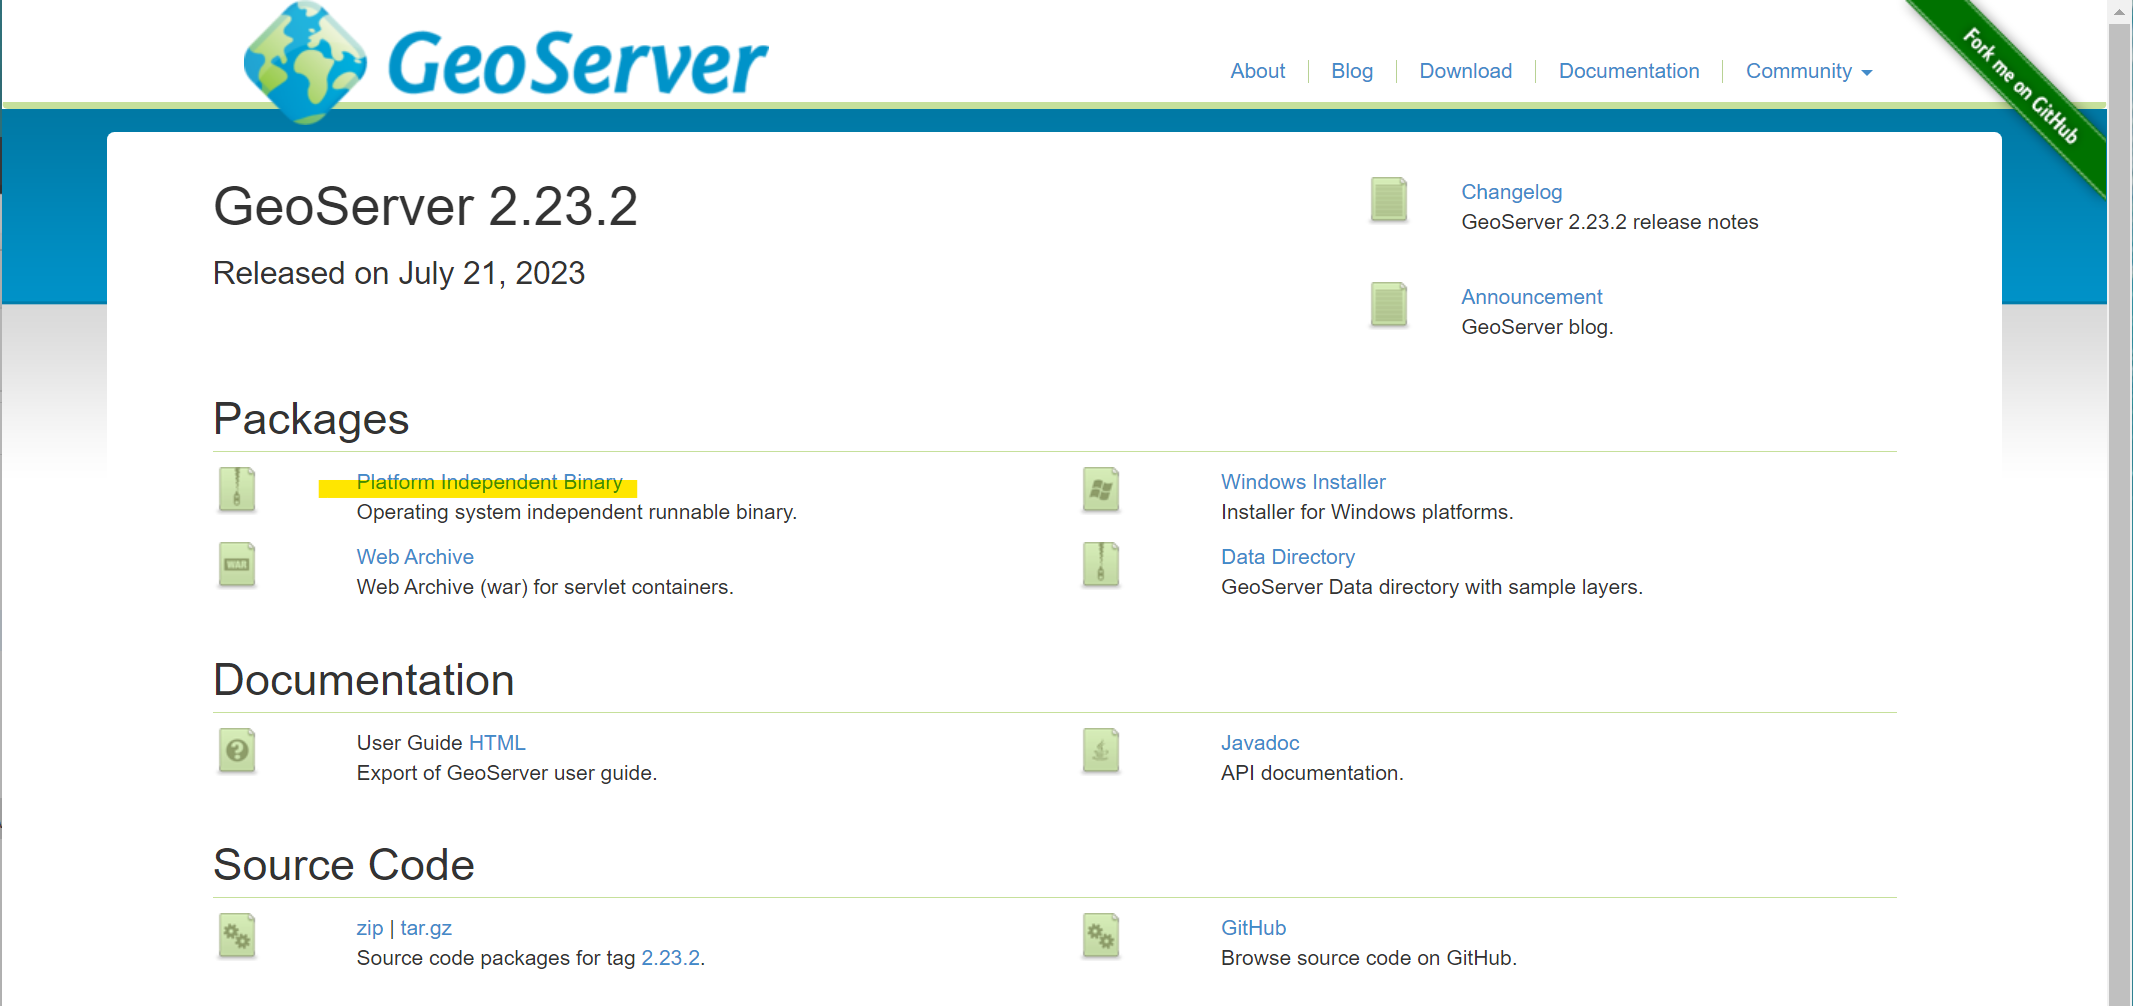Click the Windows Installer icon
The height and width of the screenshot is (1006, 2133).
[1101, 490]
